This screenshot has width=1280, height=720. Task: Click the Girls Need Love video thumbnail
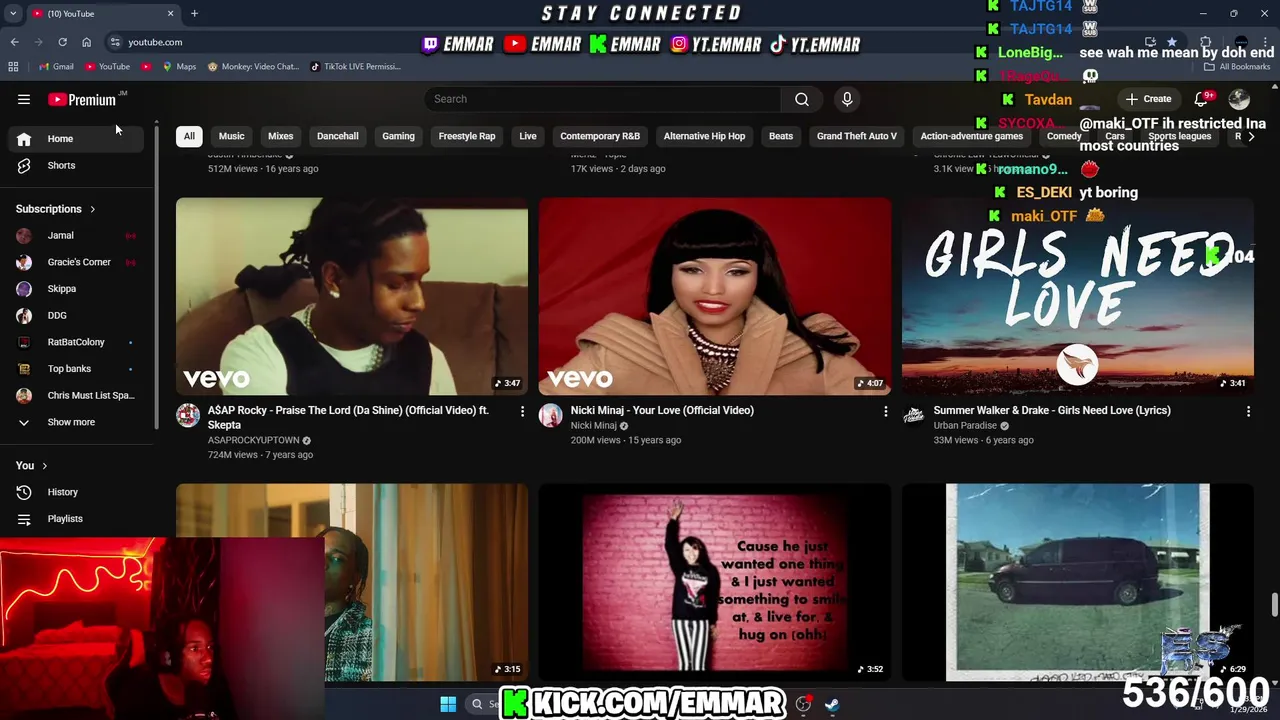(1078, 296)
